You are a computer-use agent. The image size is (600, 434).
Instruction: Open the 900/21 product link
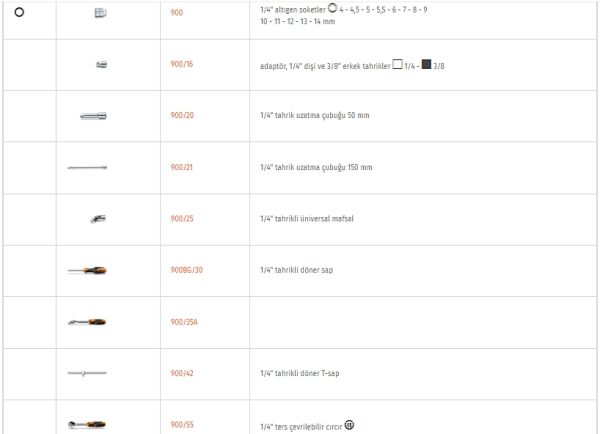pos(182,167)
